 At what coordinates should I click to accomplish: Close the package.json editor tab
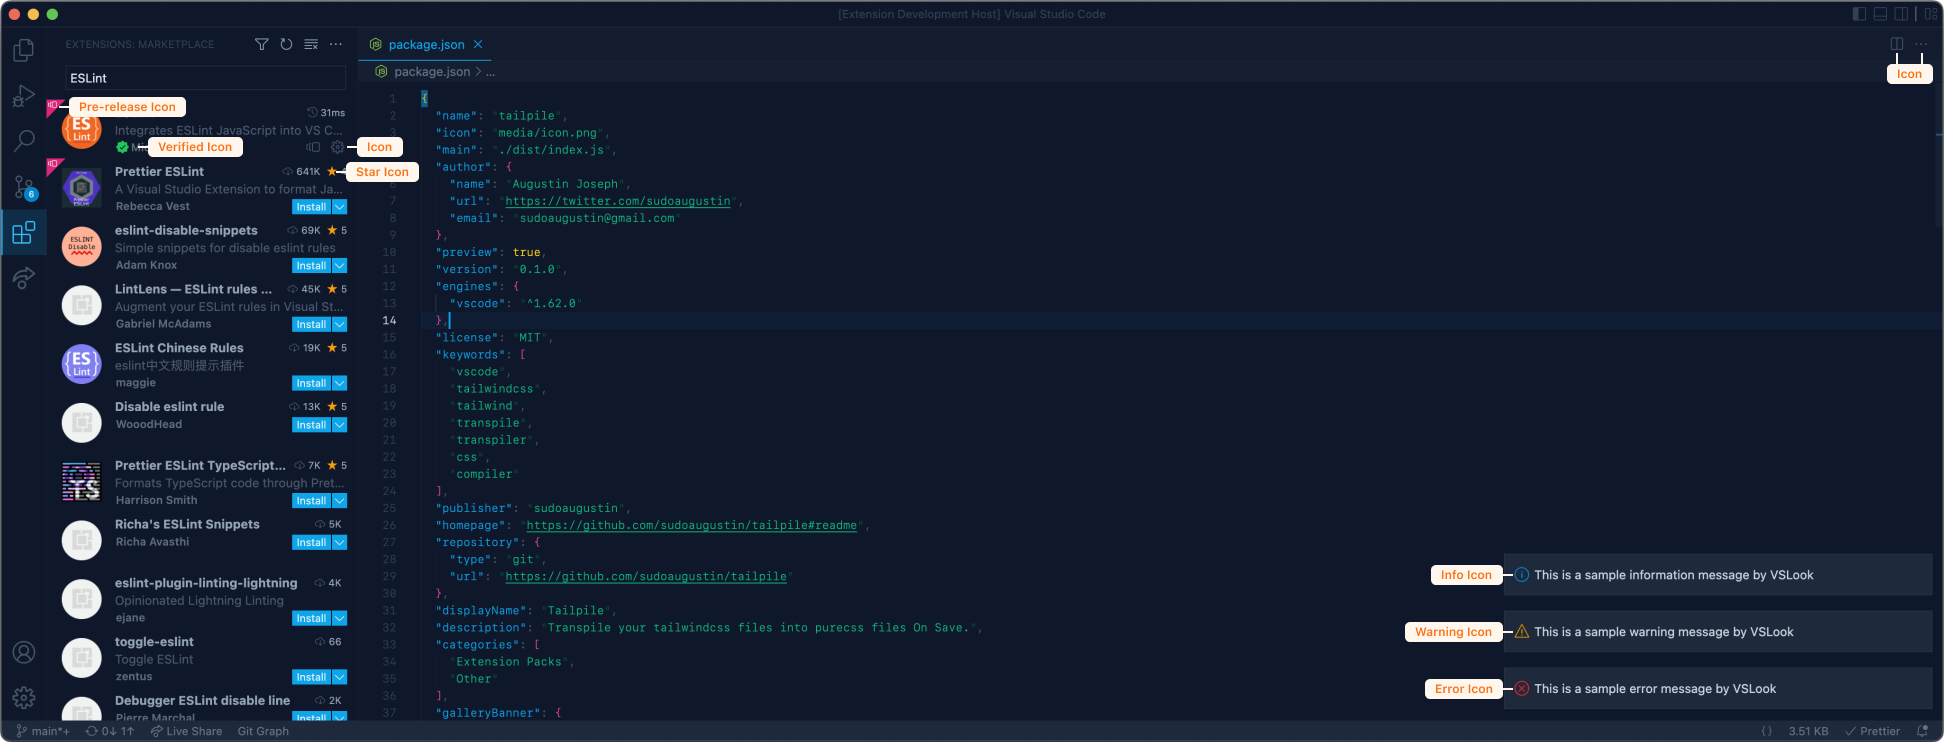[x=478, y=44]
